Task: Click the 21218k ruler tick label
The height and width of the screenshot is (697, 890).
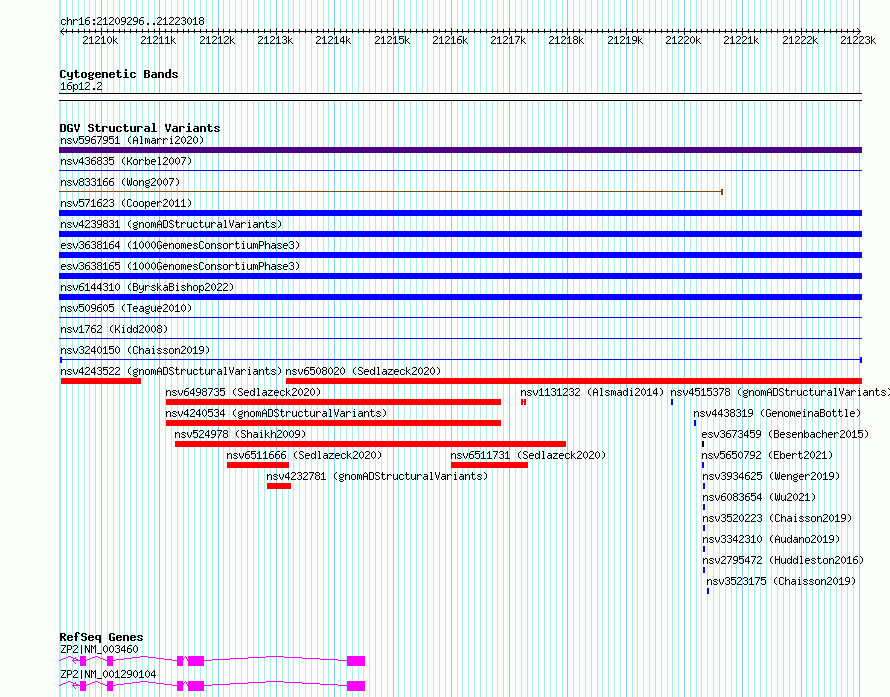Action: point(566,40)
